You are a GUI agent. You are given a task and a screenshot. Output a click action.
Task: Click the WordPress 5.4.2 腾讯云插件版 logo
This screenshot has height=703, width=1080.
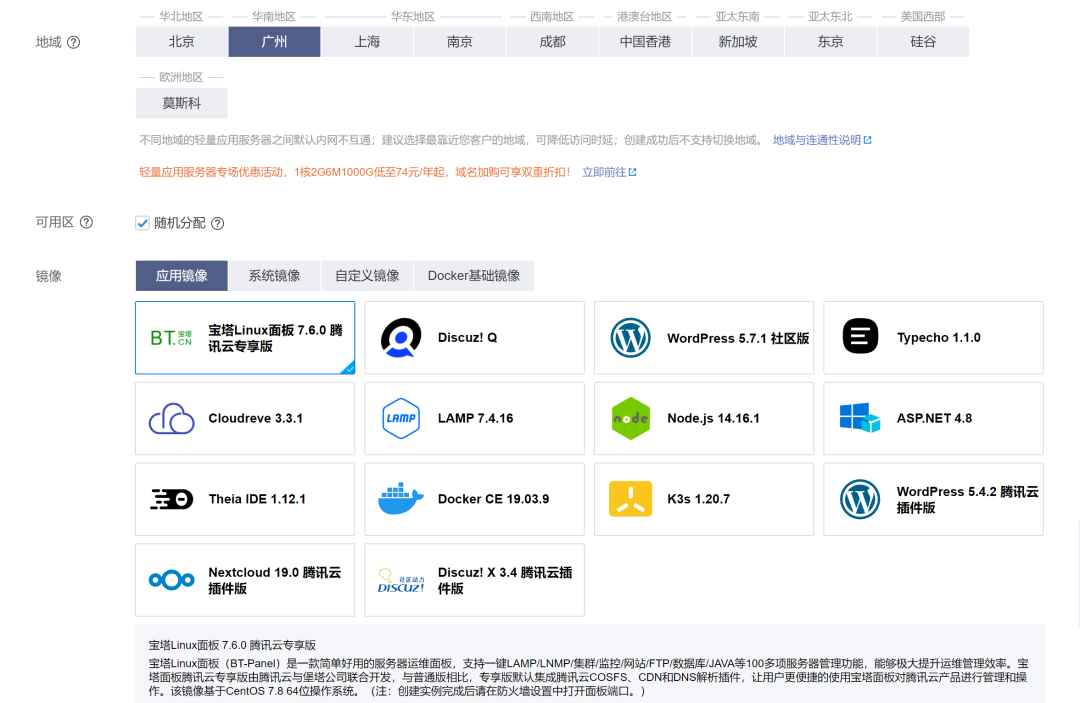point(860,499)
